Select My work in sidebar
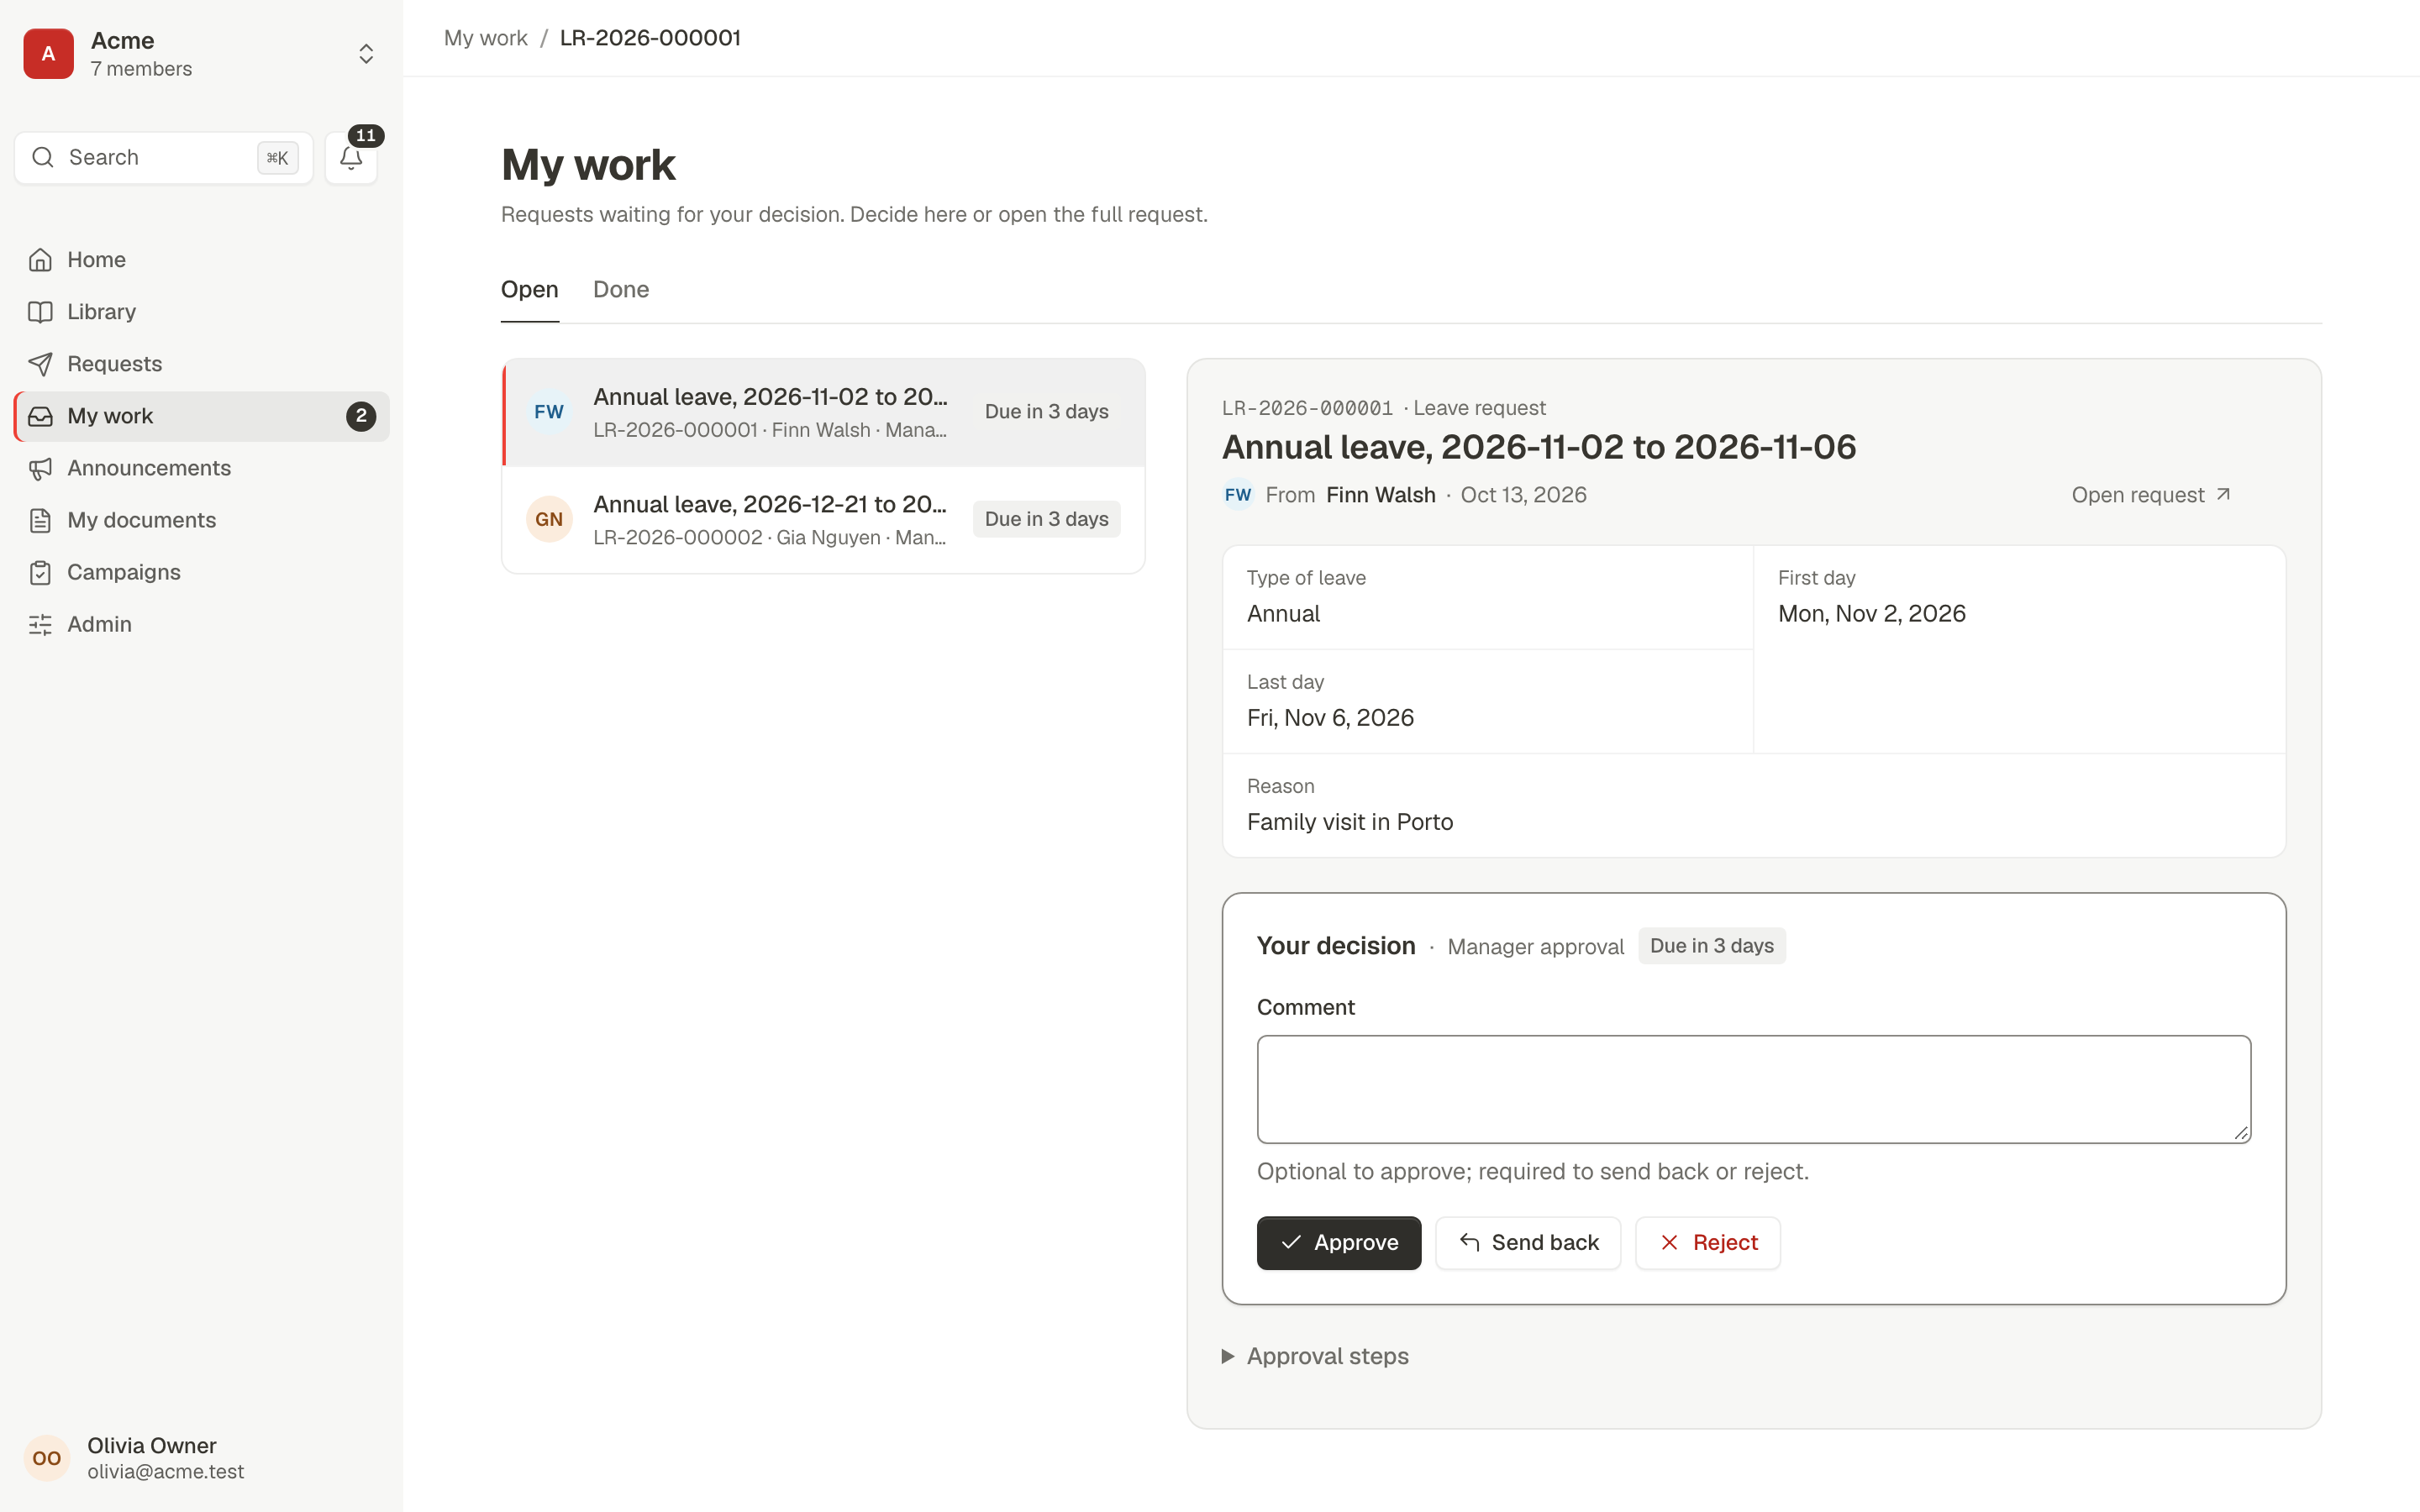This screenshot has width=2420, height=1512. (202, 416)
